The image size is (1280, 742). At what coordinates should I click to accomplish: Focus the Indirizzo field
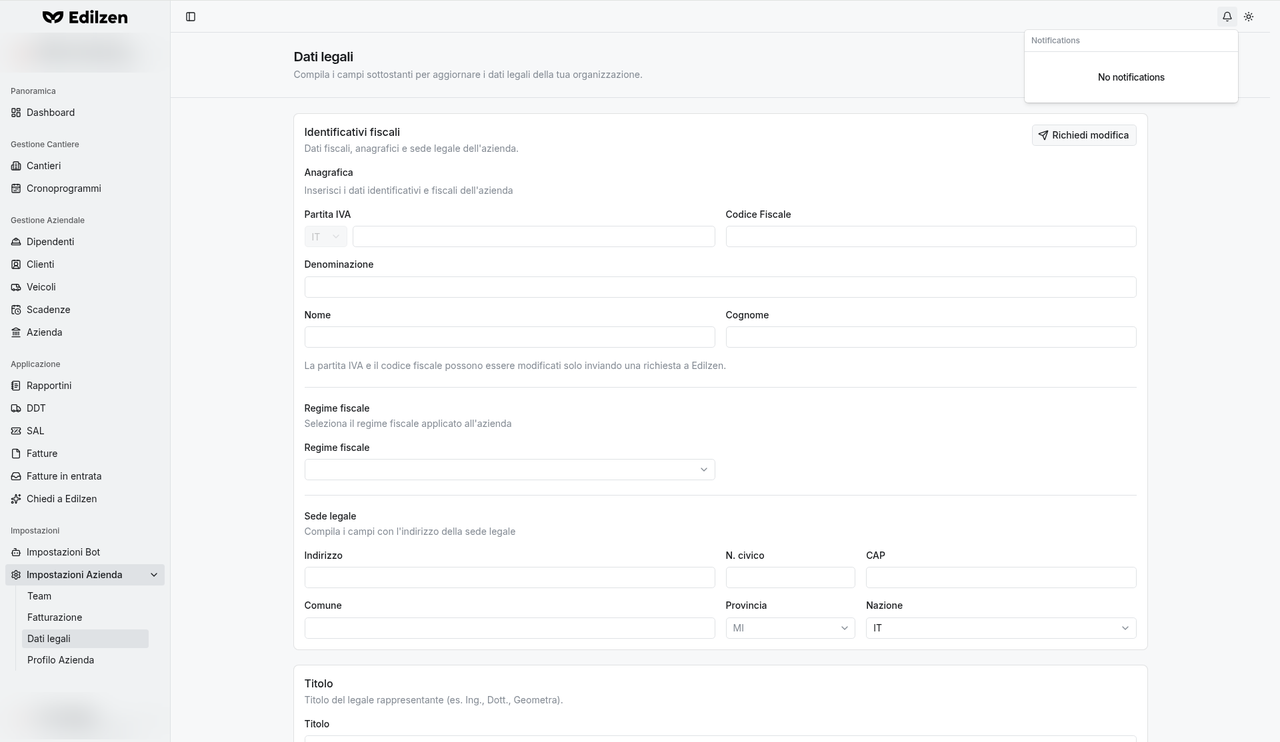tap(509, 577)
